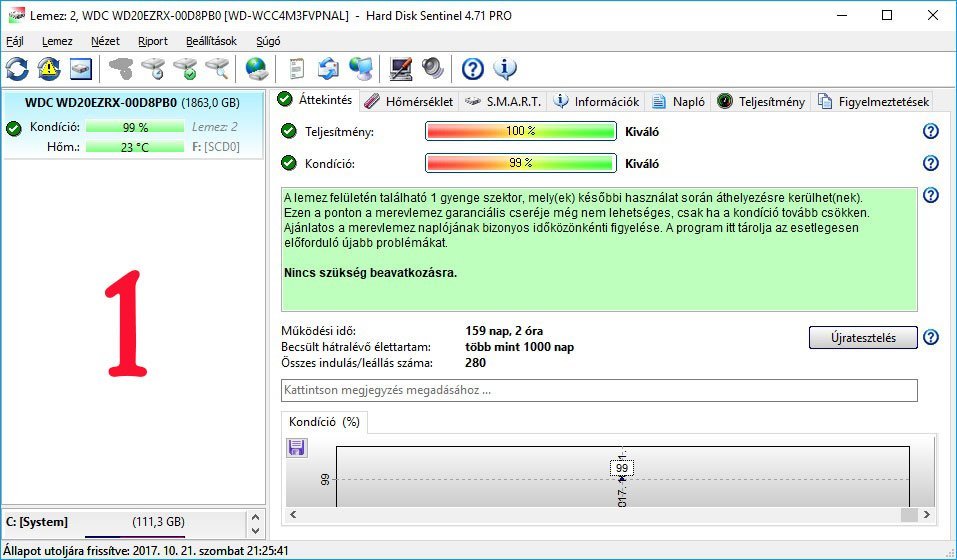Click the Állapot utoljára frissítve status bar text
Viewport: 957px width, 560px height.
146,550
